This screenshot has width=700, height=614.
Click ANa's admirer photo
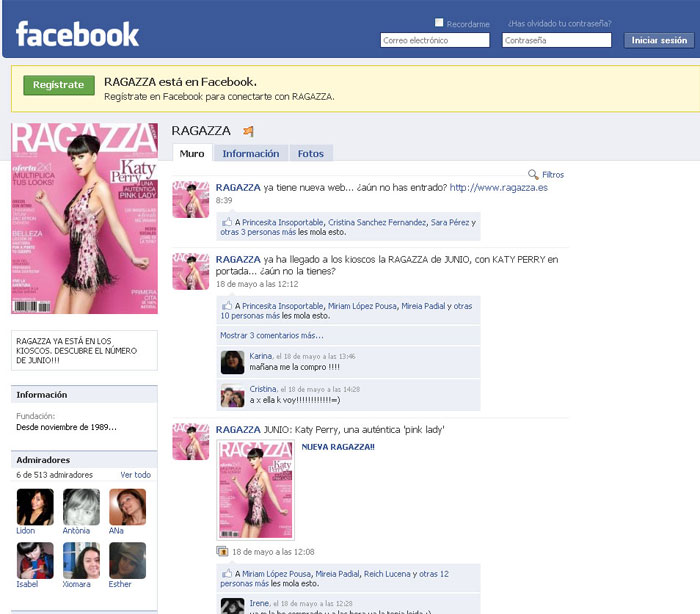click(x=128, y=507)
